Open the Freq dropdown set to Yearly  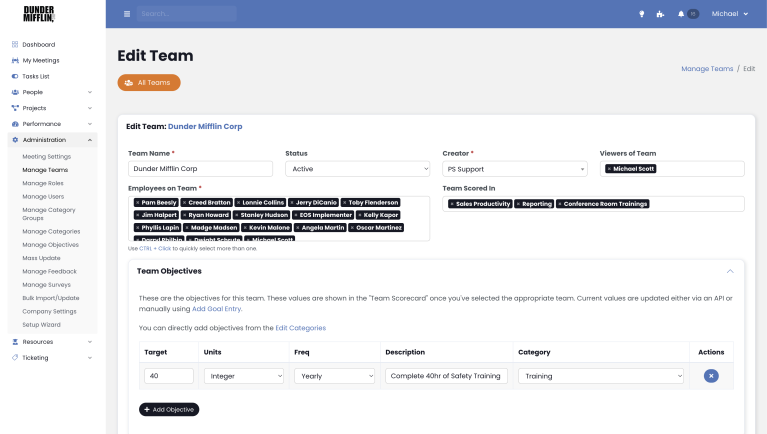[335, 376]
